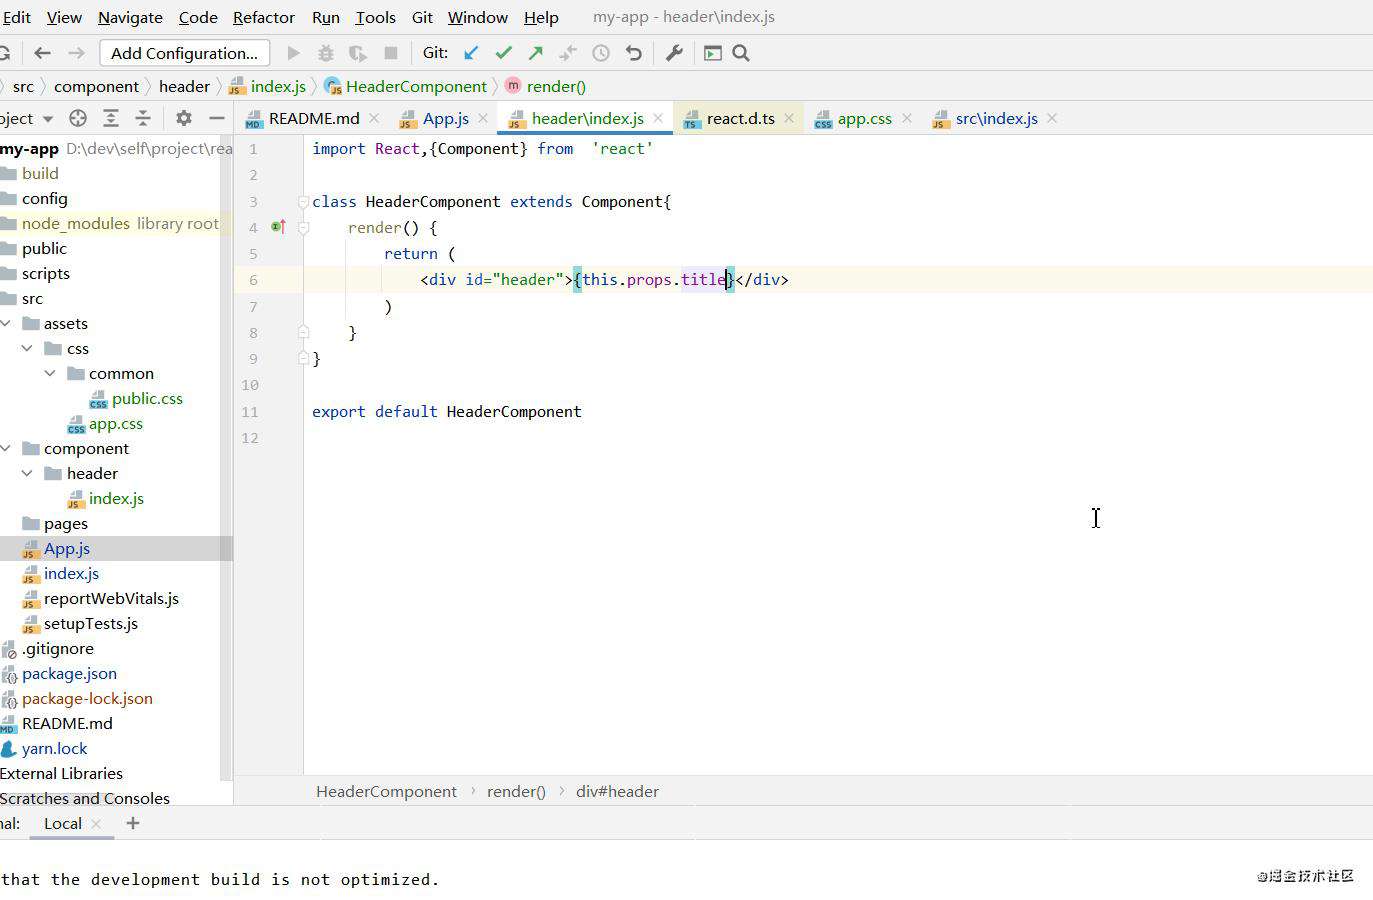
Task: Click the Back navigation arrow
Action: [x=42, y=53]
